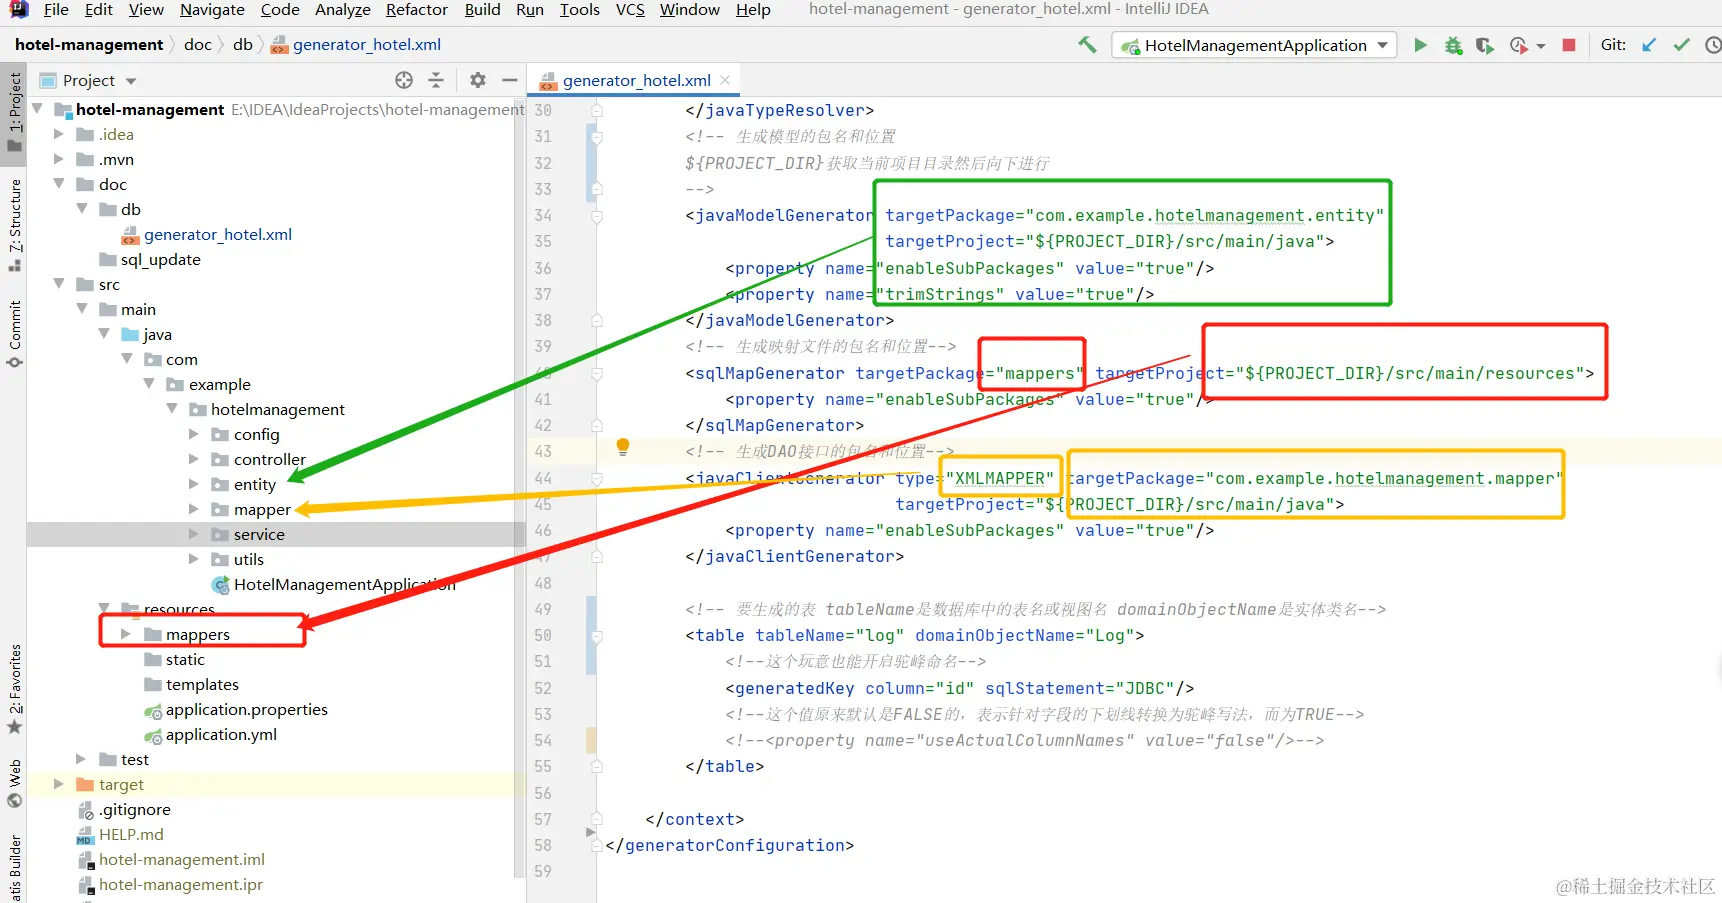The height and width of the screenshot is (903, 1722).
Task: Stop the running application with the red square
Action: coord(1569,45)
